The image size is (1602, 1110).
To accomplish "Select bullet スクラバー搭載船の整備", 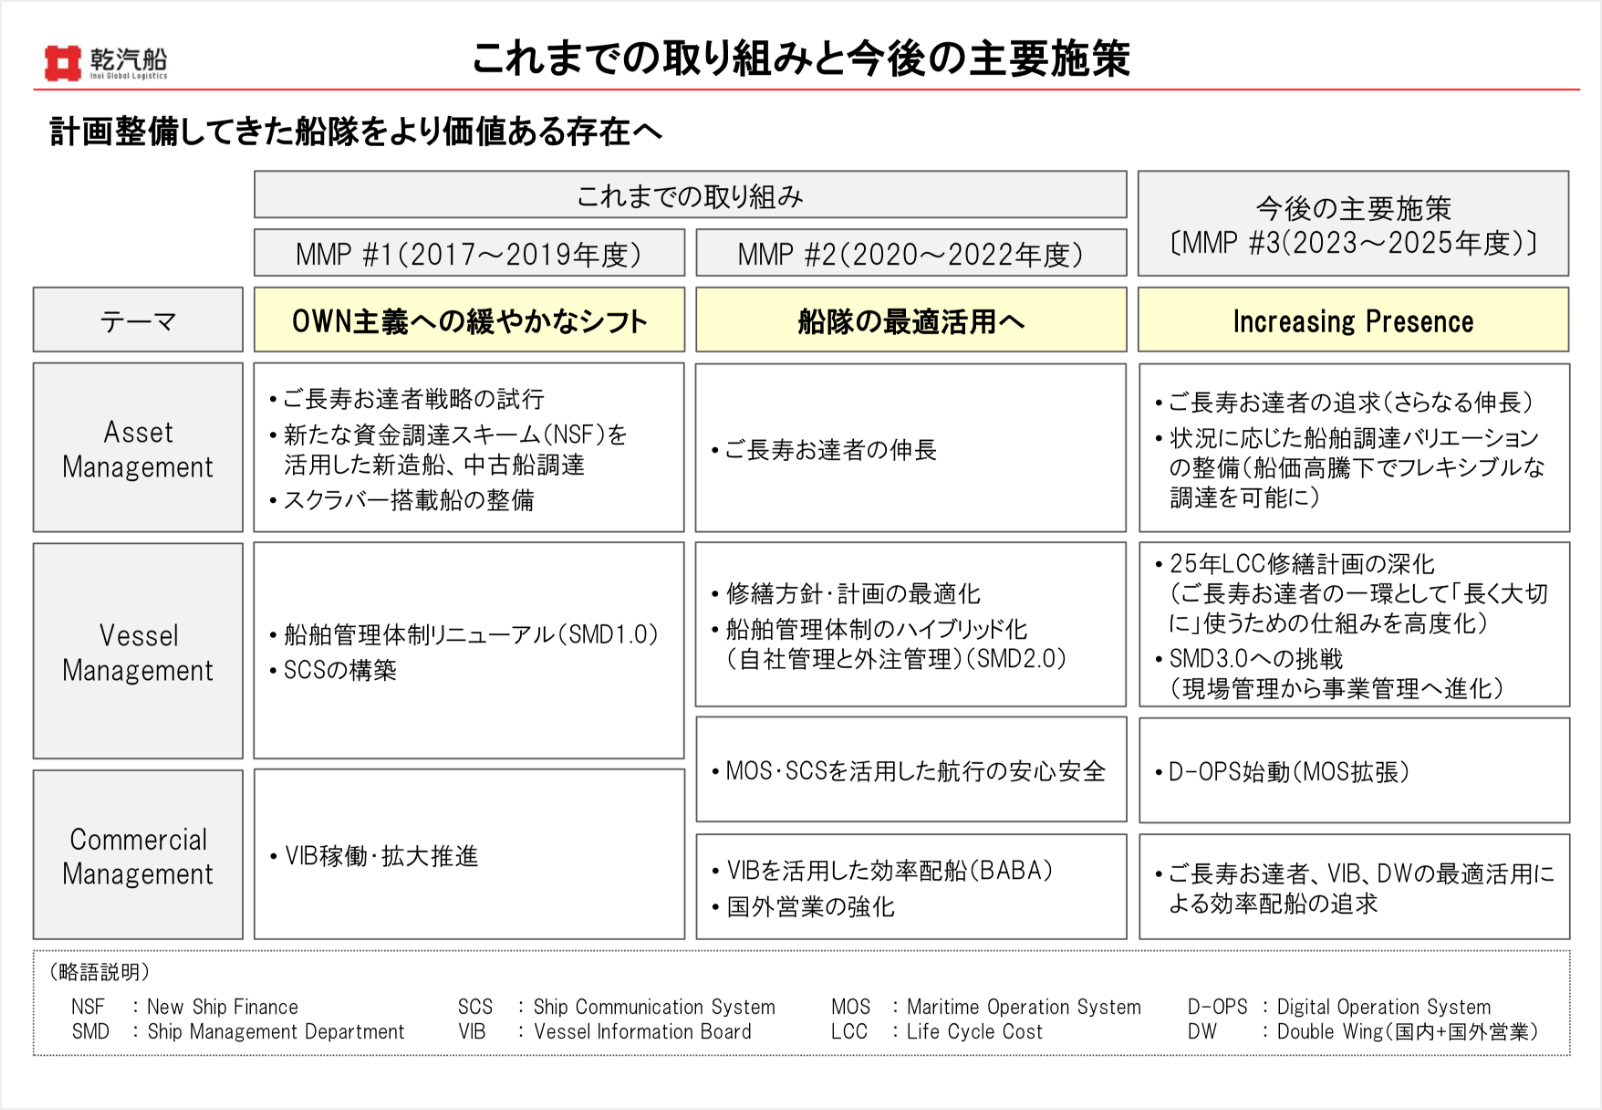I will click(402, 500).
